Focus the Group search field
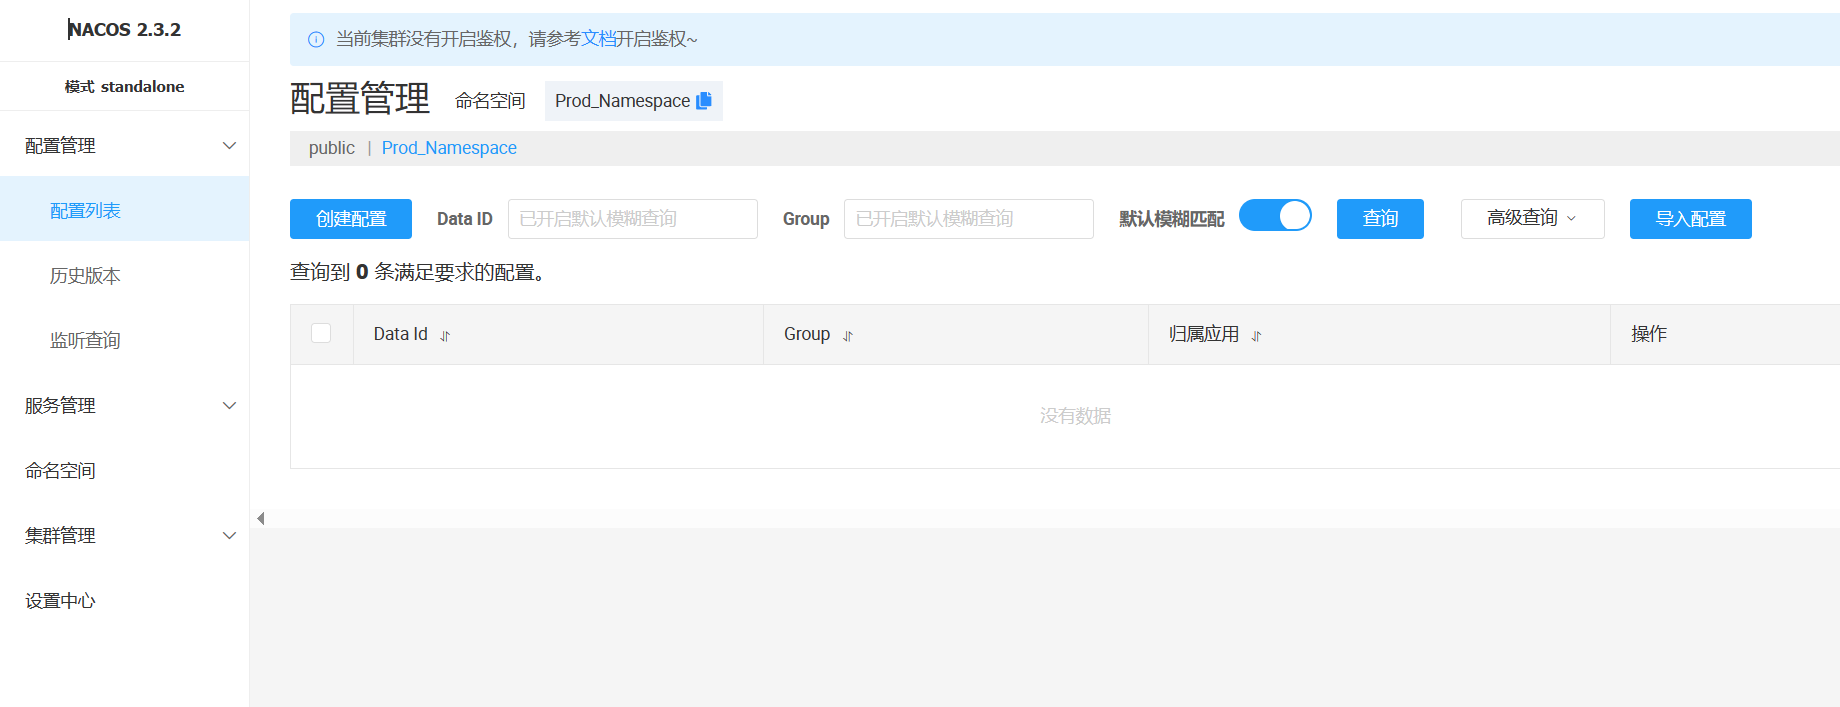 (x=968, y=219)
